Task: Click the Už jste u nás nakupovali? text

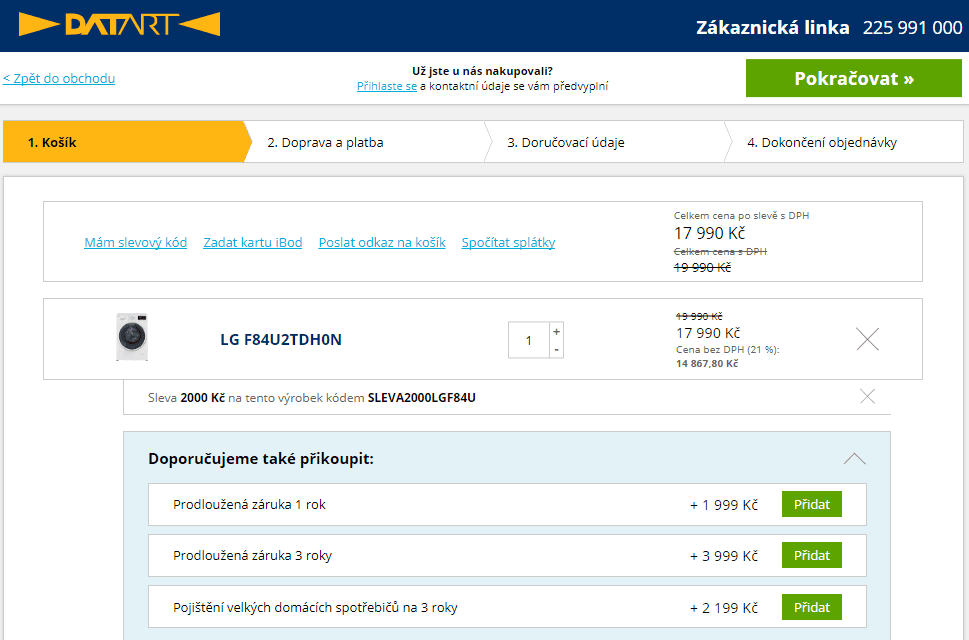Action: click(x=483, y=71)
